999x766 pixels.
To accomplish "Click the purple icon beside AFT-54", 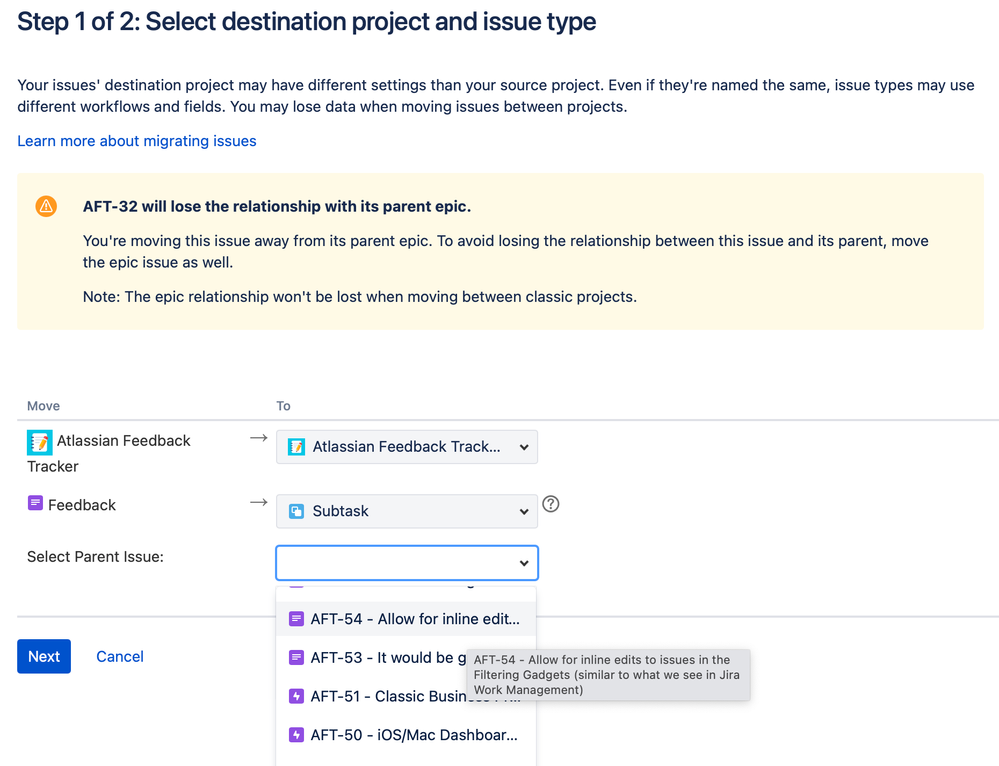I will tap(296, 619).
